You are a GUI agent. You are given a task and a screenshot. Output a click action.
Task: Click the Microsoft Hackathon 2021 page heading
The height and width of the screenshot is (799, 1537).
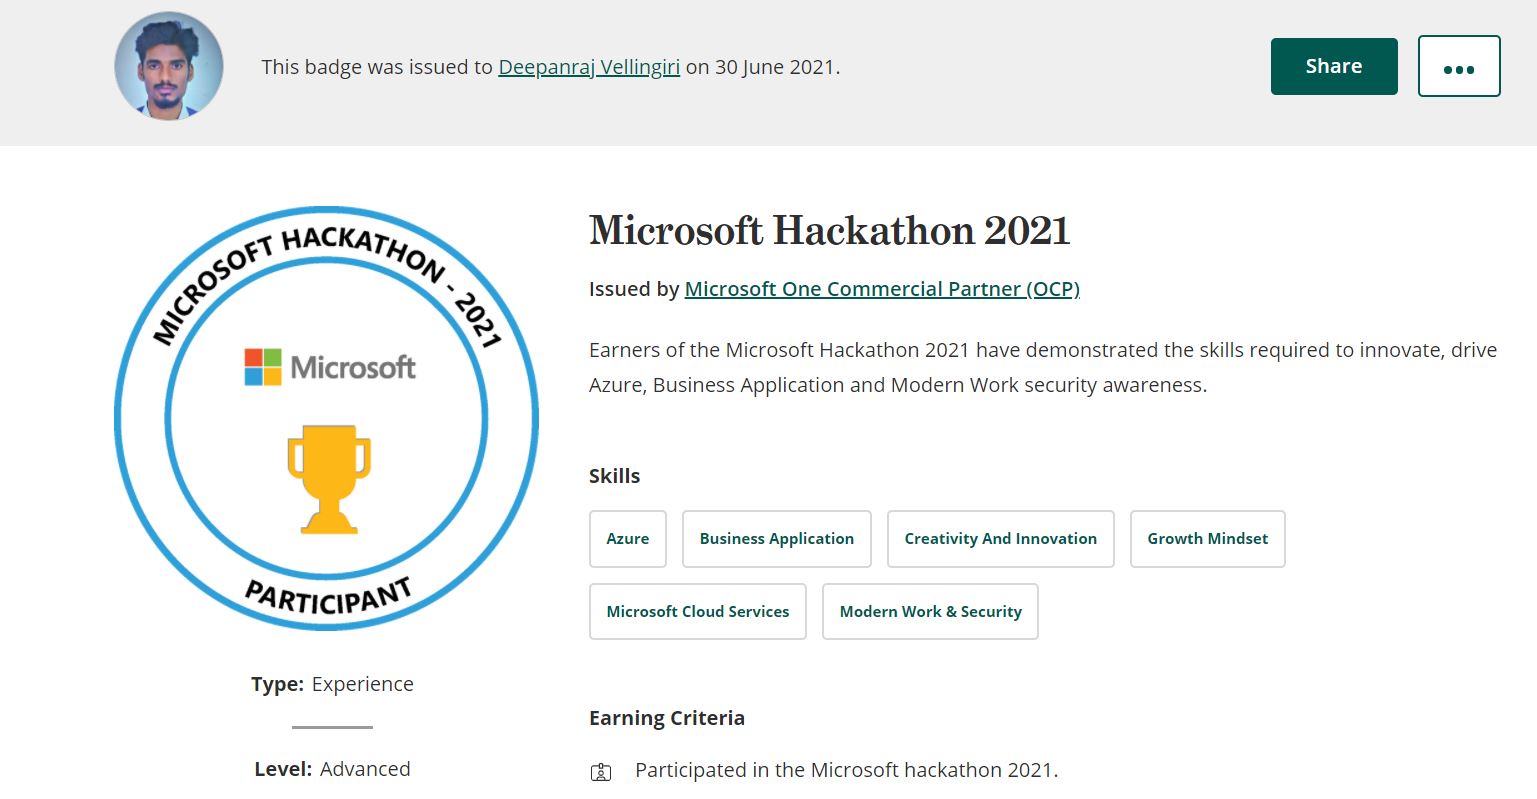[829, 231]
